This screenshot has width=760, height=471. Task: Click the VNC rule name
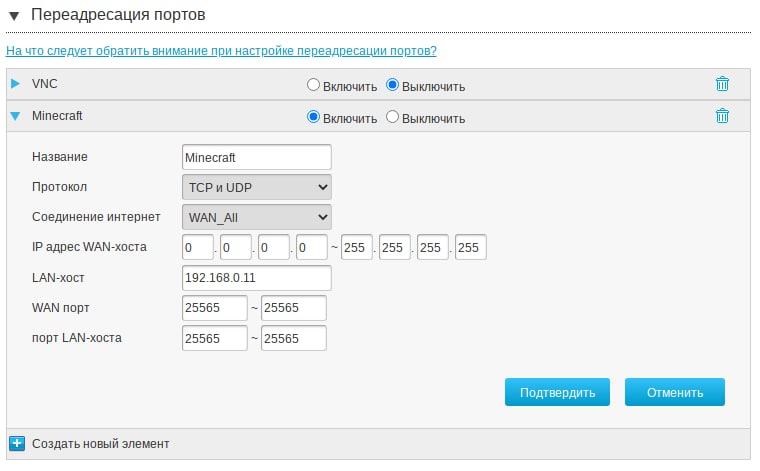pyautogui.click(x=45, y=84)
